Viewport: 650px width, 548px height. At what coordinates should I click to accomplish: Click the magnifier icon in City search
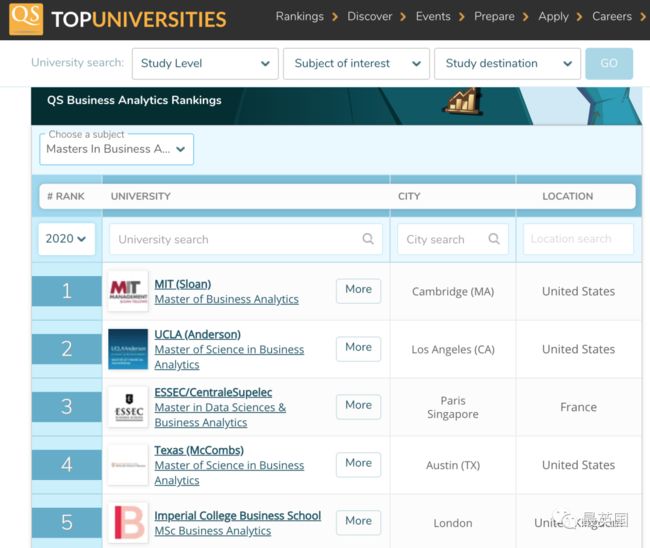(494, 239)
